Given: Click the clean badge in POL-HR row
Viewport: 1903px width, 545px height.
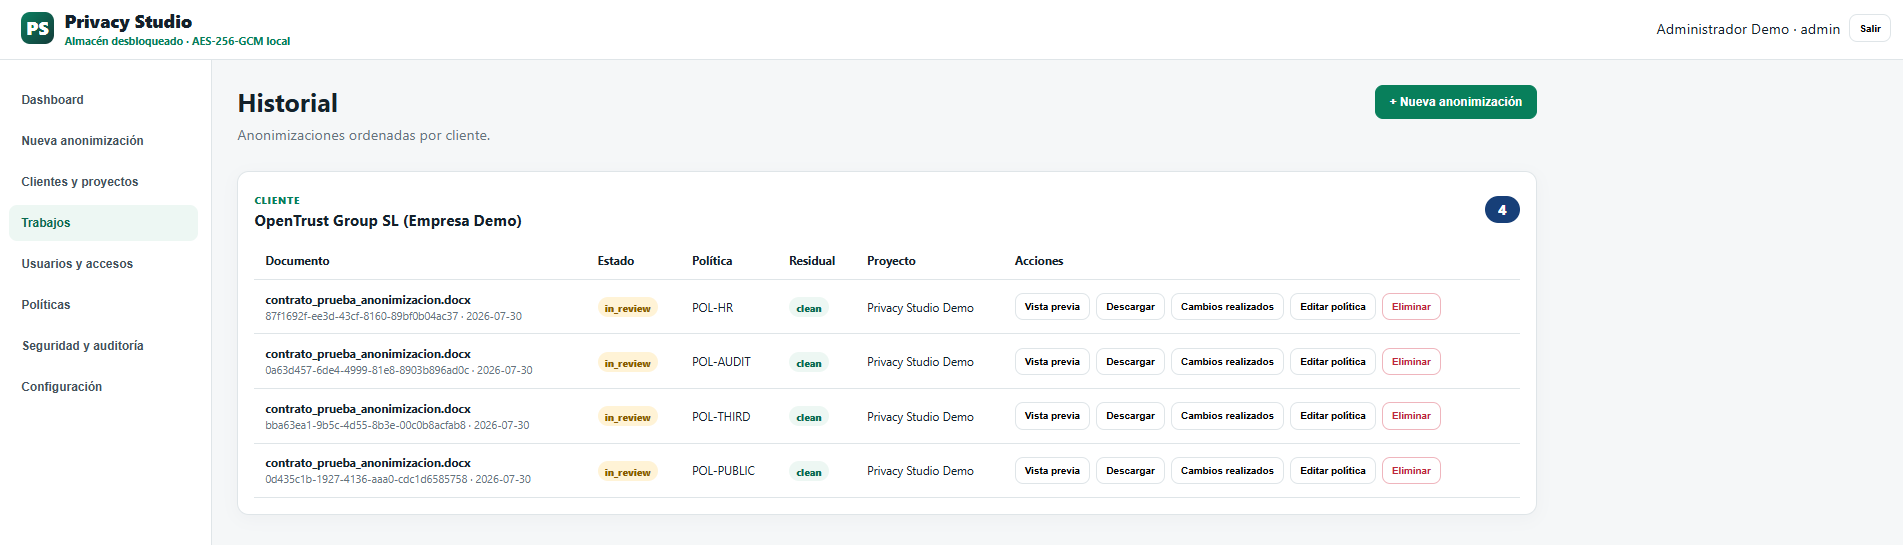Looking at the screenshot, I should [x=809, y=308].
